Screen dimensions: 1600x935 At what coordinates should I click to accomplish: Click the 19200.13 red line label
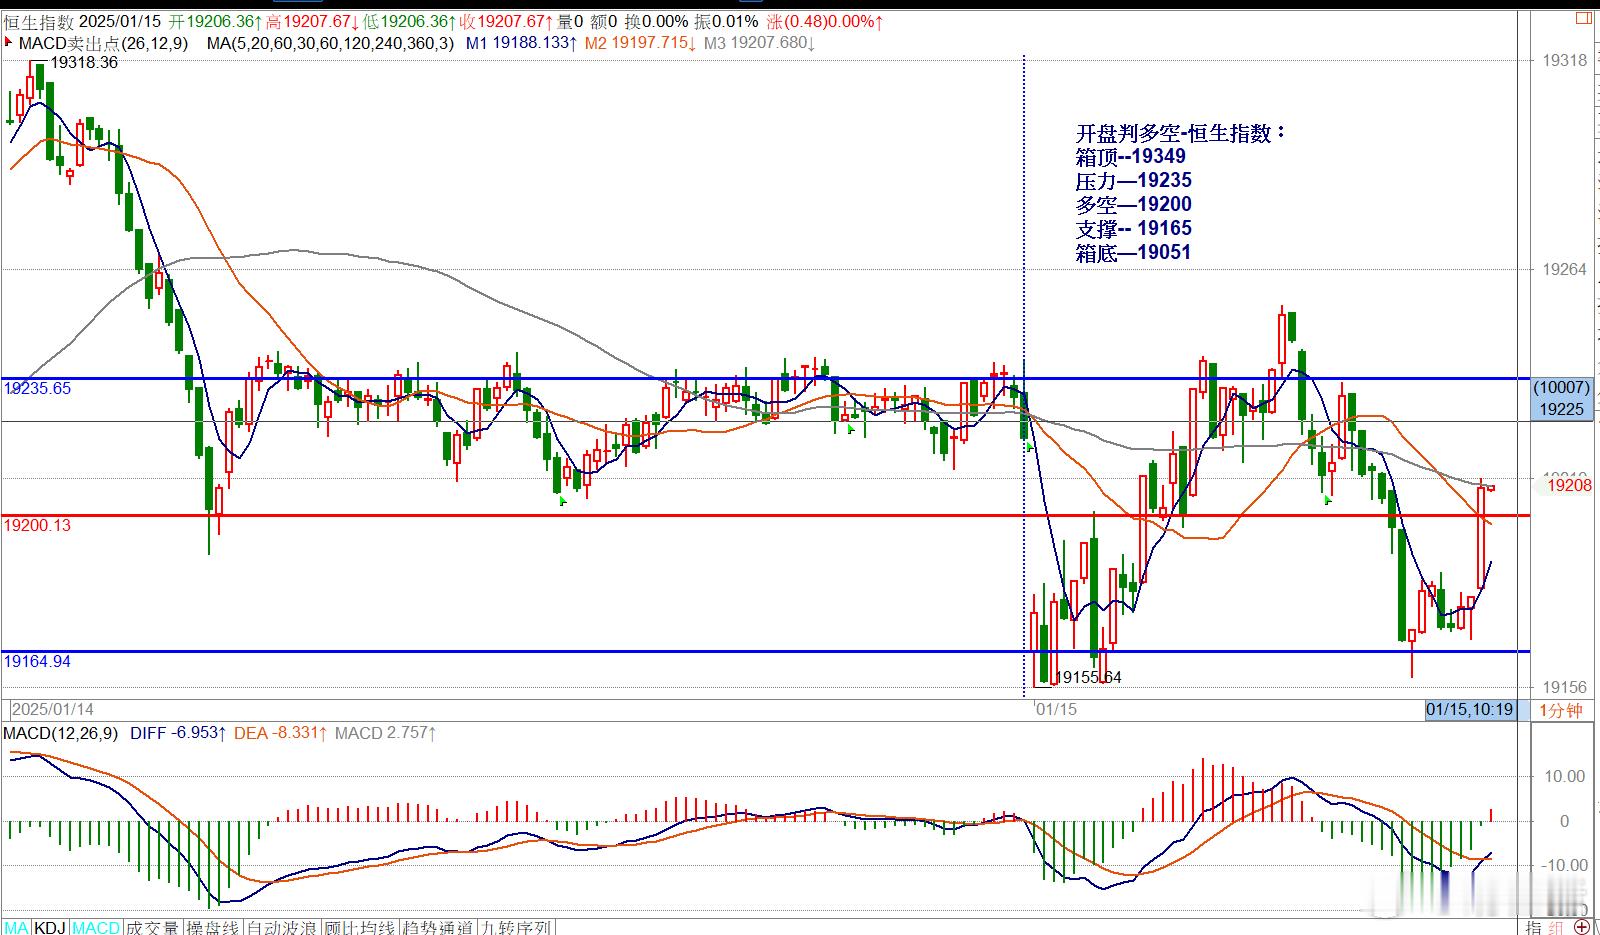tap(37, 525)
